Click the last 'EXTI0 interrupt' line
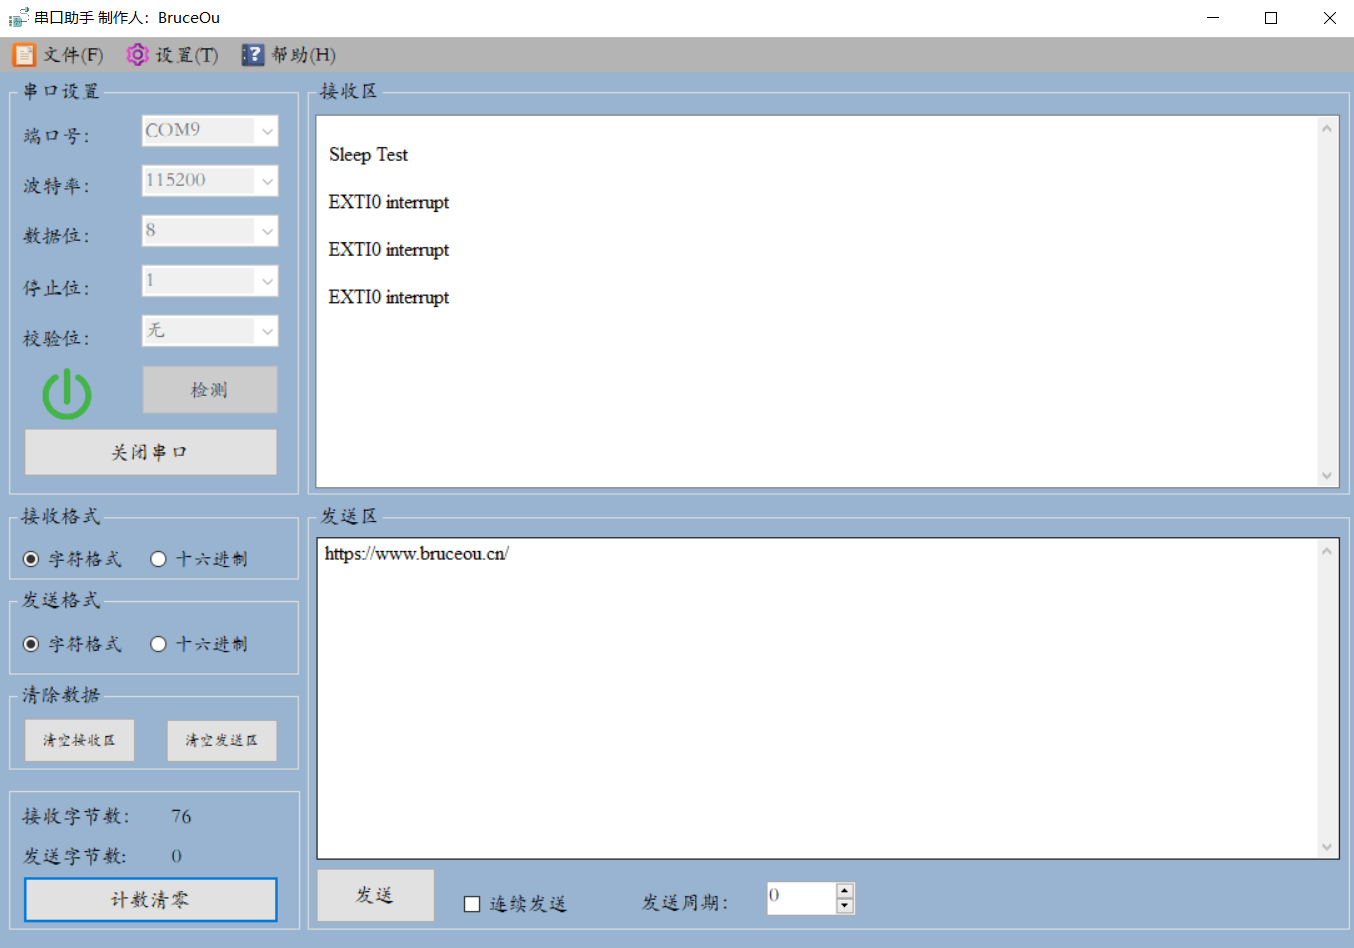 388,297
